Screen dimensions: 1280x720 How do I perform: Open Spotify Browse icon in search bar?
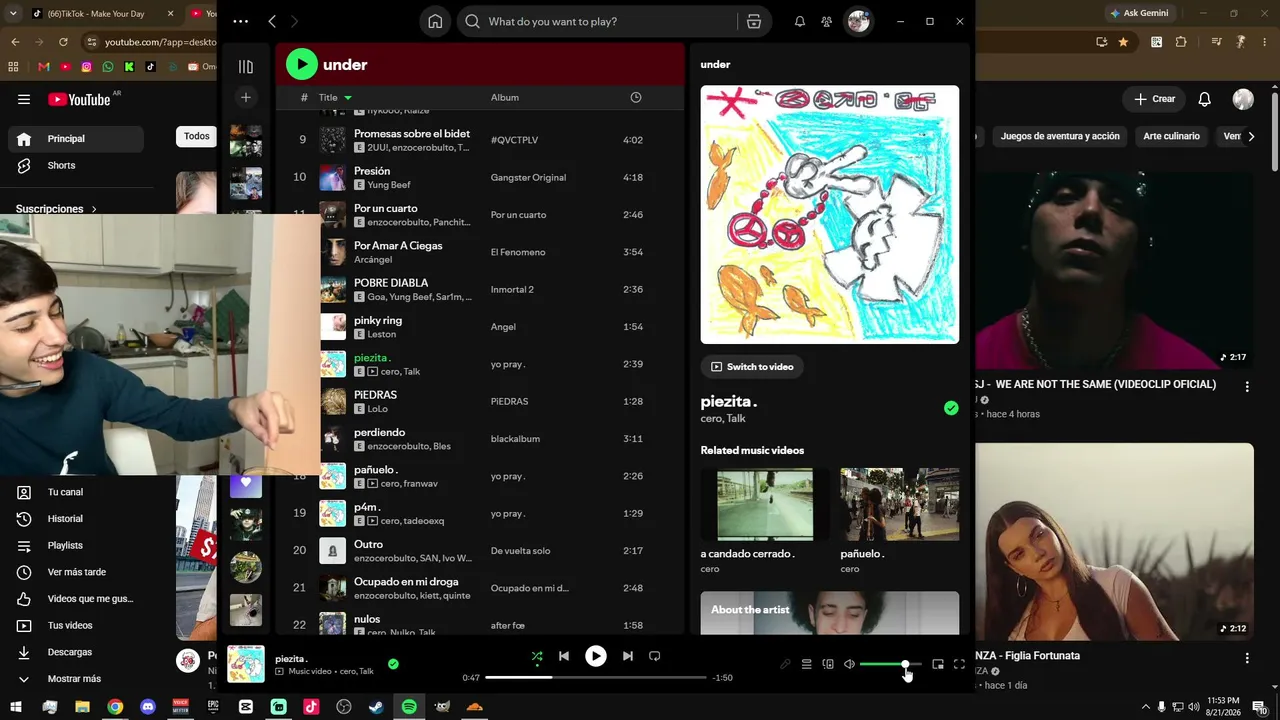754,22
